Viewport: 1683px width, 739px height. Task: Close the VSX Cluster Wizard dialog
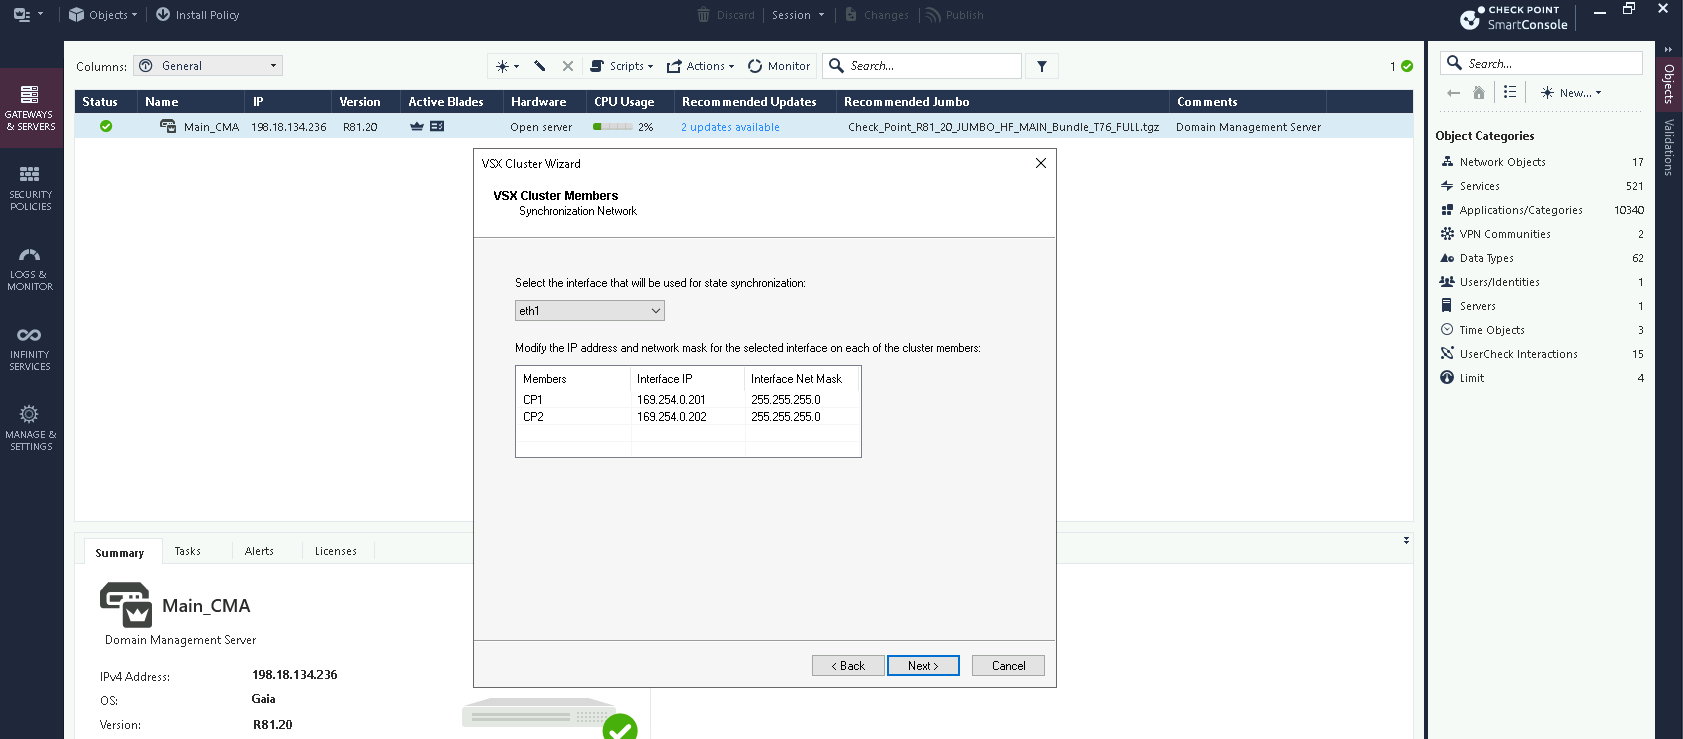coord(1040,163)
